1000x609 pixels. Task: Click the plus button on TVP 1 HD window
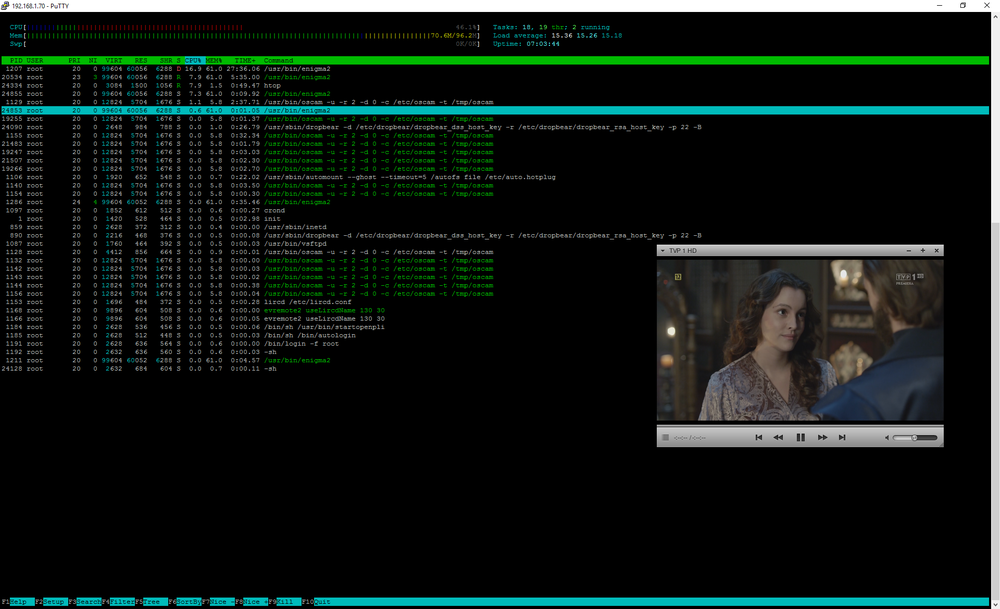(922, 250)
